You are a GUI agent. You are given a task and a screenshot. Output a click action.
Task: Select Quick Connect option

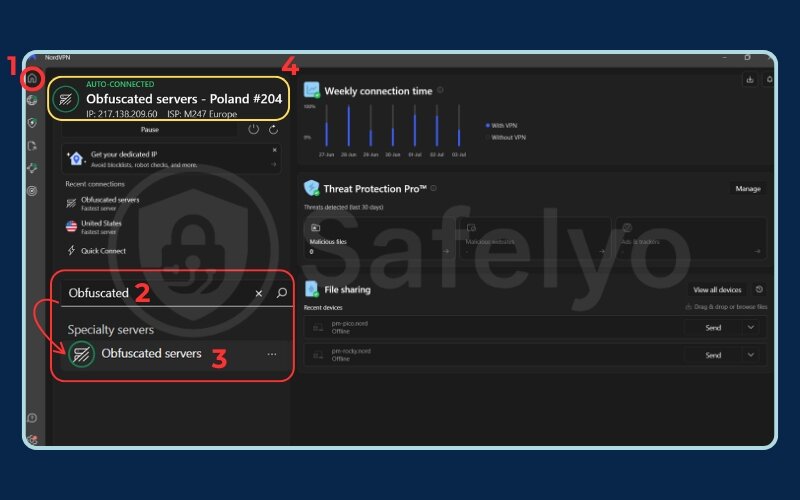point(102,251)
